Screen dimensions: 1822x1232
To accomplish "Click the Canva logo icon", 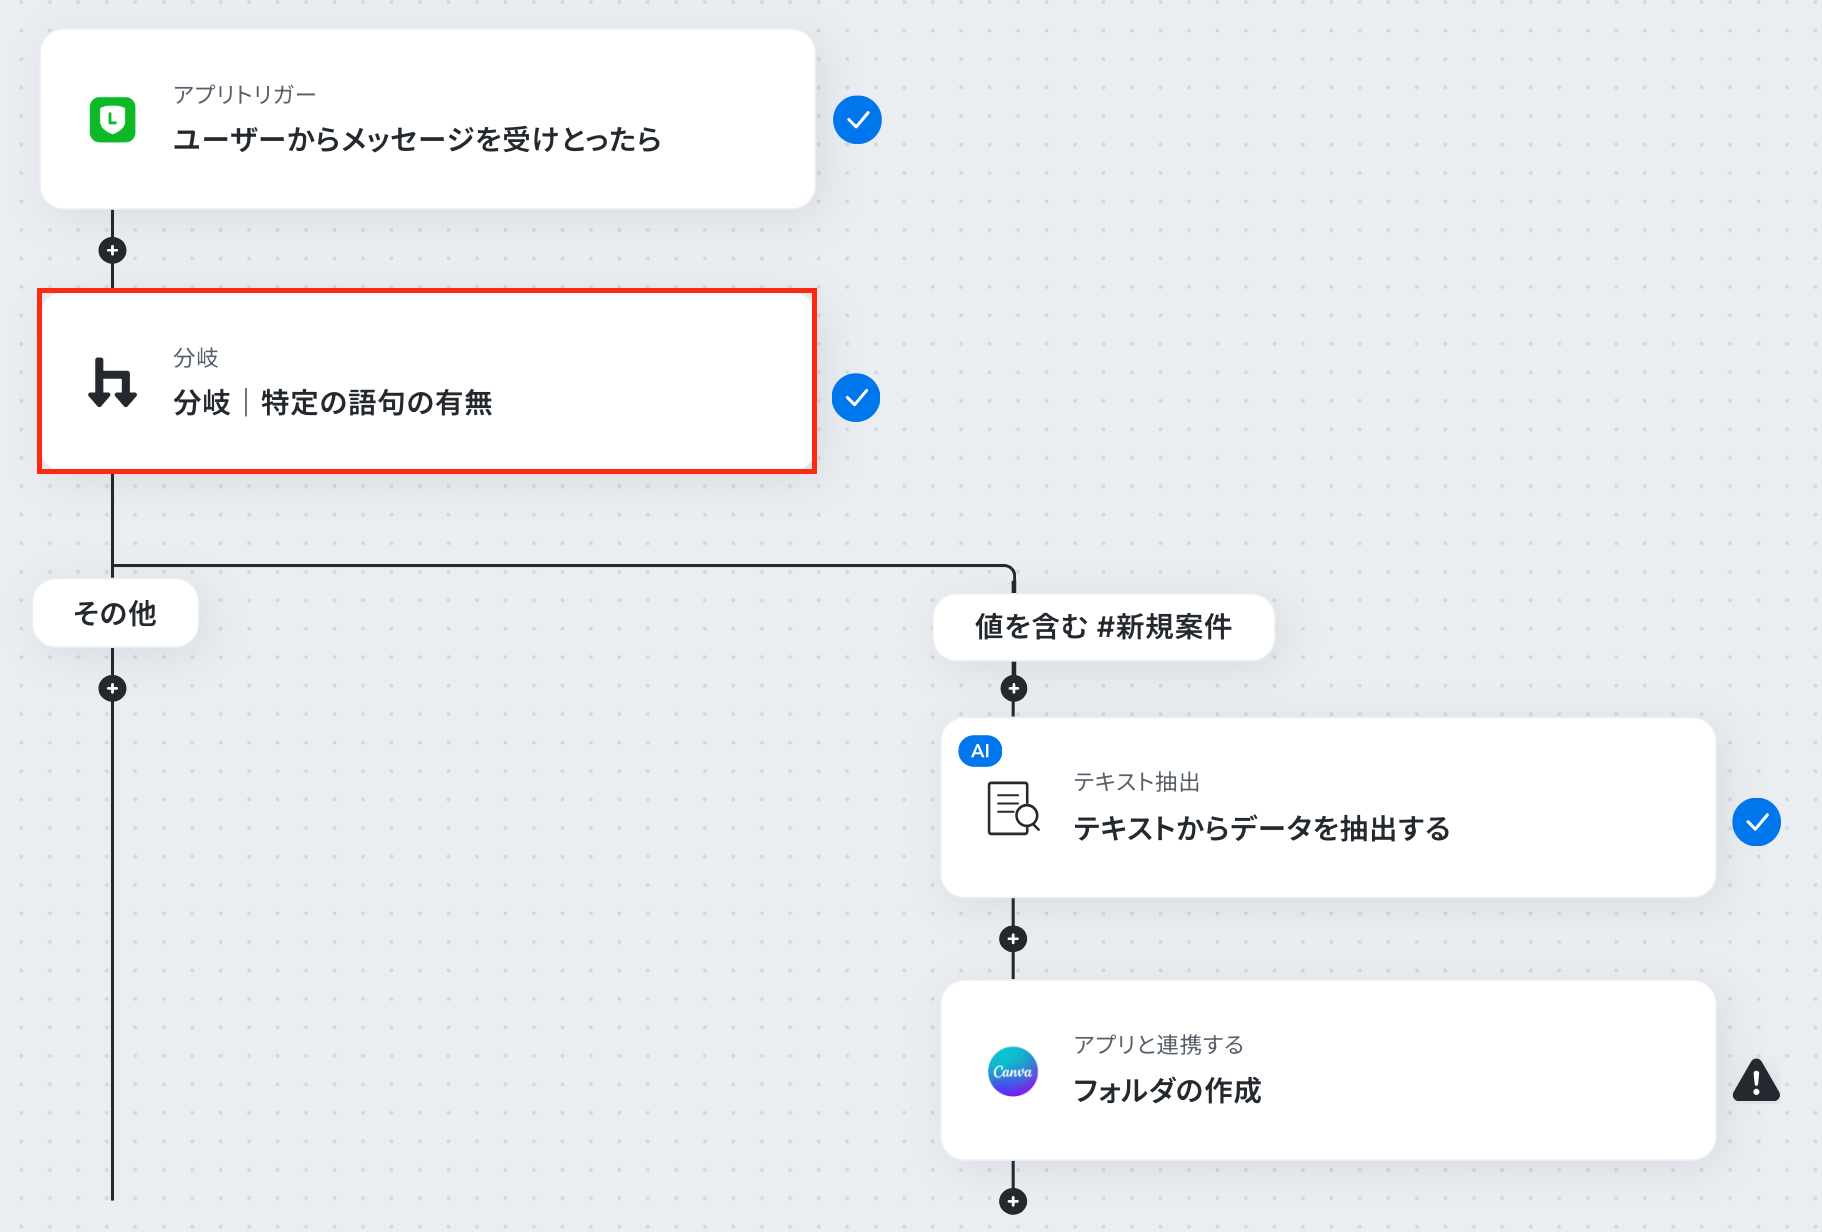I will coord(1012,1071).
